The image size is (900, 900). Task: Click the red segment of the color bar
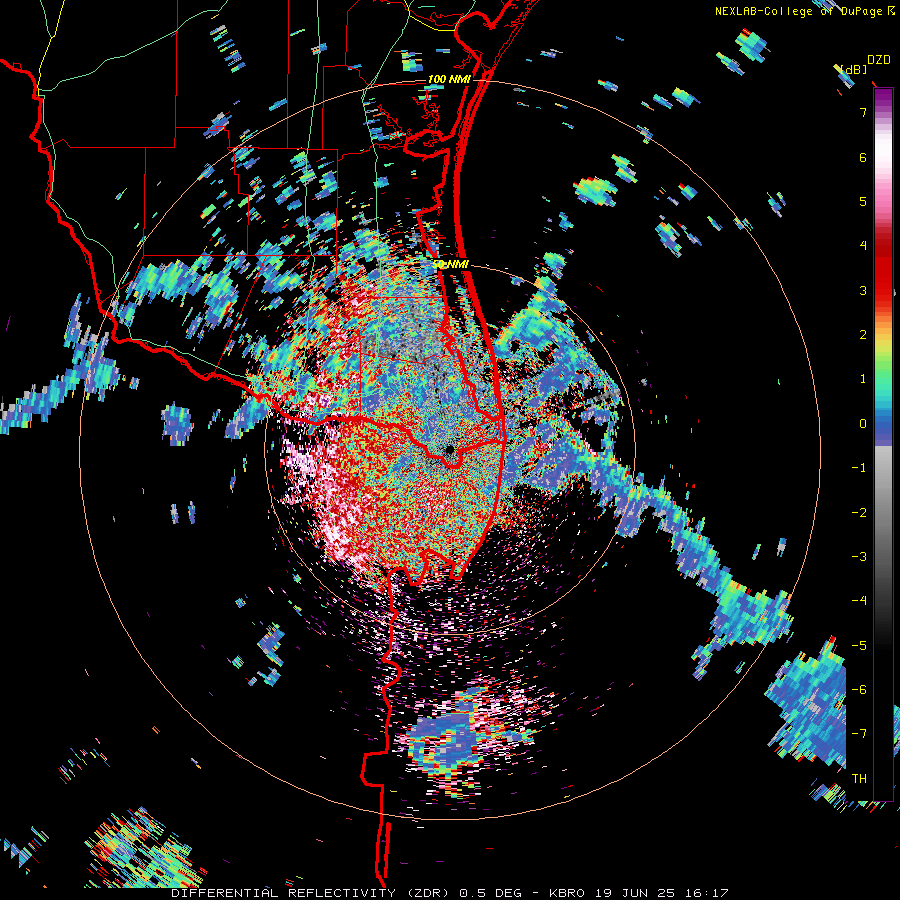pos(883,270)
